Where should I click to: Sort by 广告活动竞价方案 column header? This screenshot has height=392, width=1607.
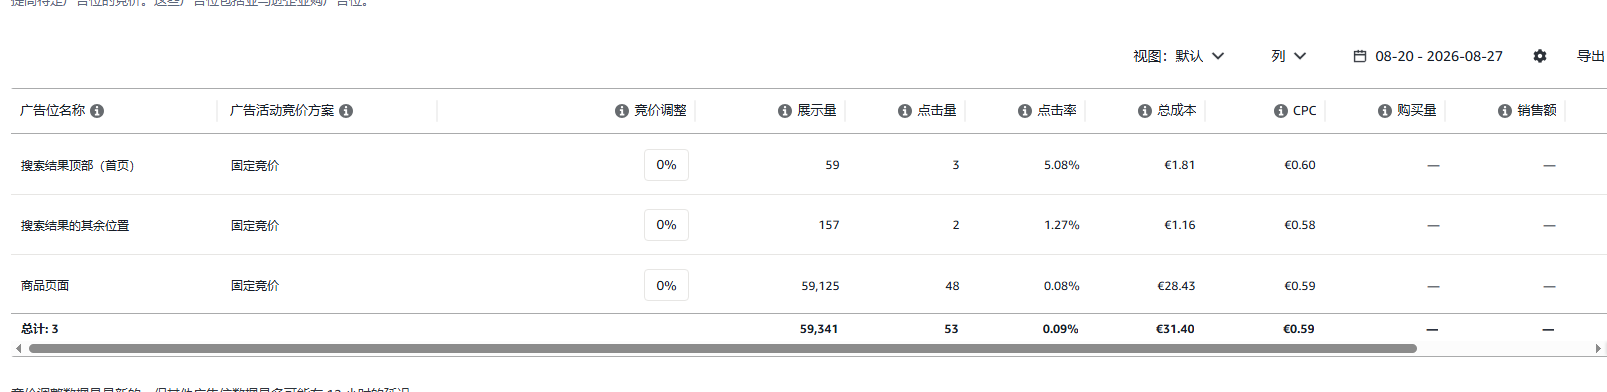click(282, 111)
